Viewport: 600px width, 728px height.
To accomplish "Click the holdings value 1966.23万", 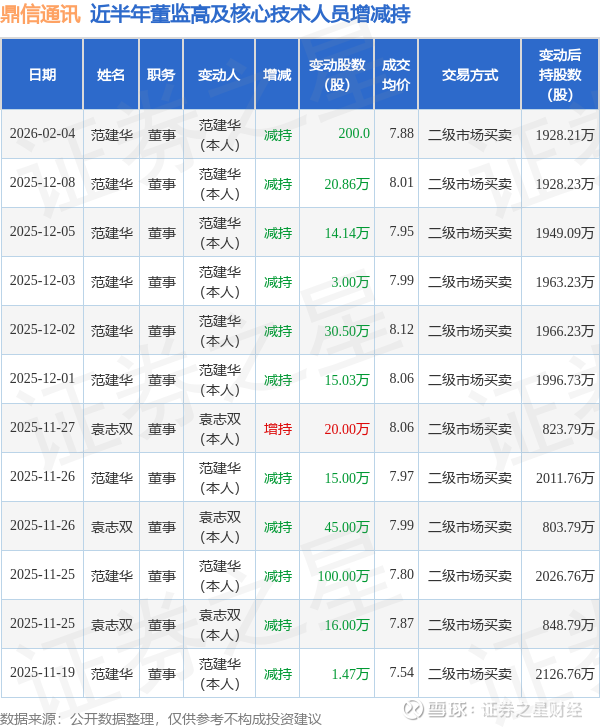I will 565,331.
